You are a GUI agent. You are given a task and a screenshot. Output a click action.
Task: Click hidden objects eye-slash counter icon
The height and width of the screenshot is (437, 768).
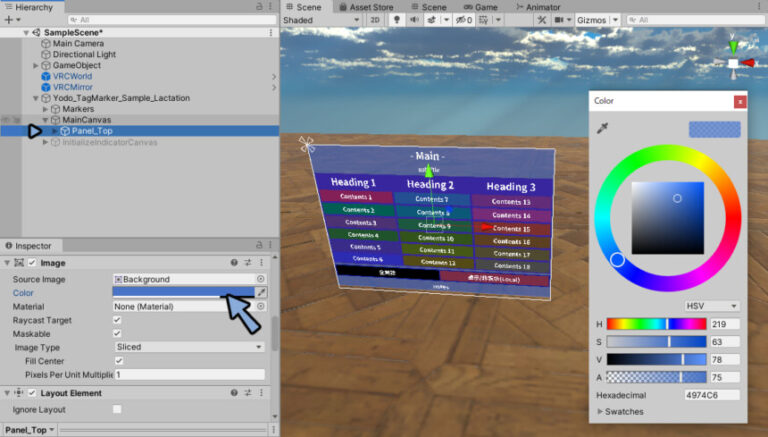click(463, 20)
